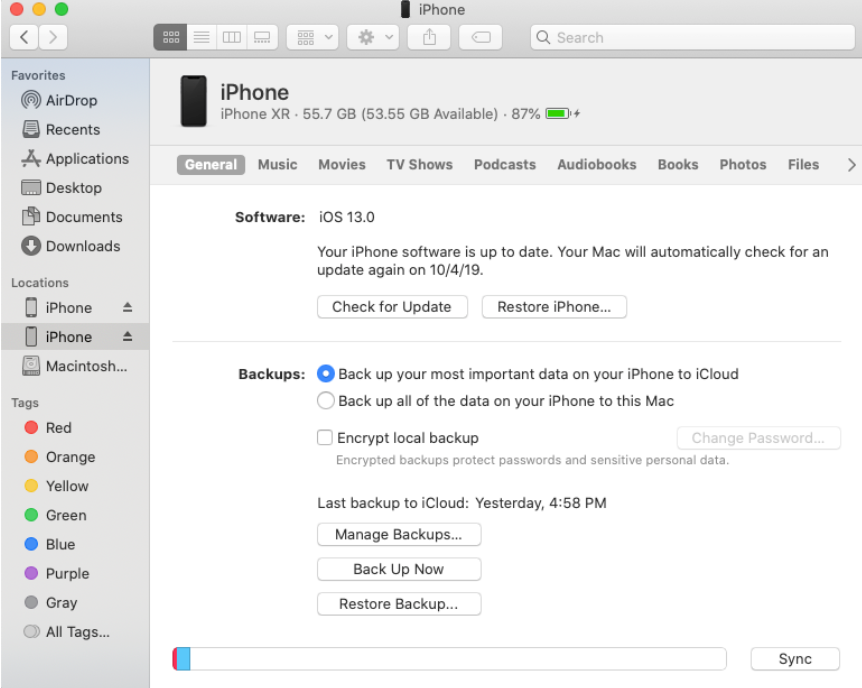Switch to list view in toolbar
This screenshot has height=688, width=862.
pyautogui.click(x=202, y=37)
